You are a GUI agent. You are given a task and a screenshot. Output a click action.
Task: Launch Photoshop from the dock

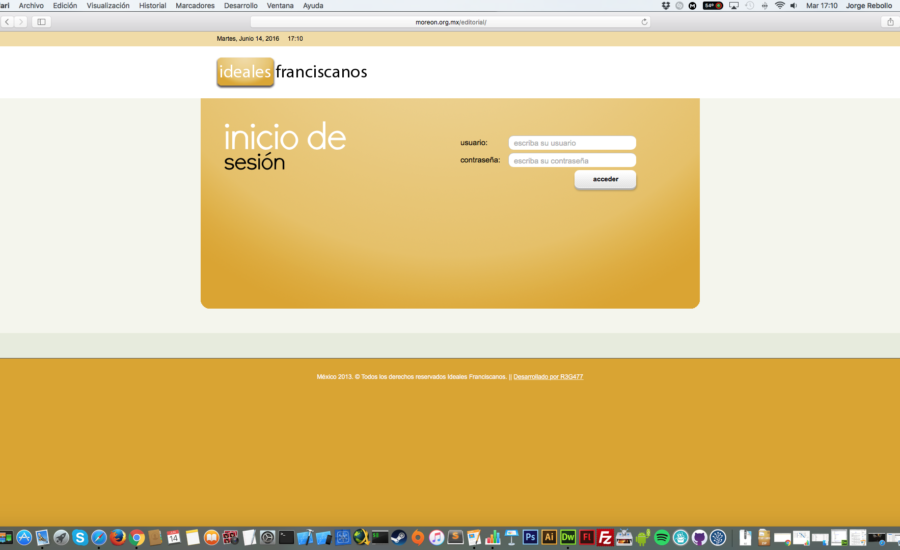(x=530, y=537)
